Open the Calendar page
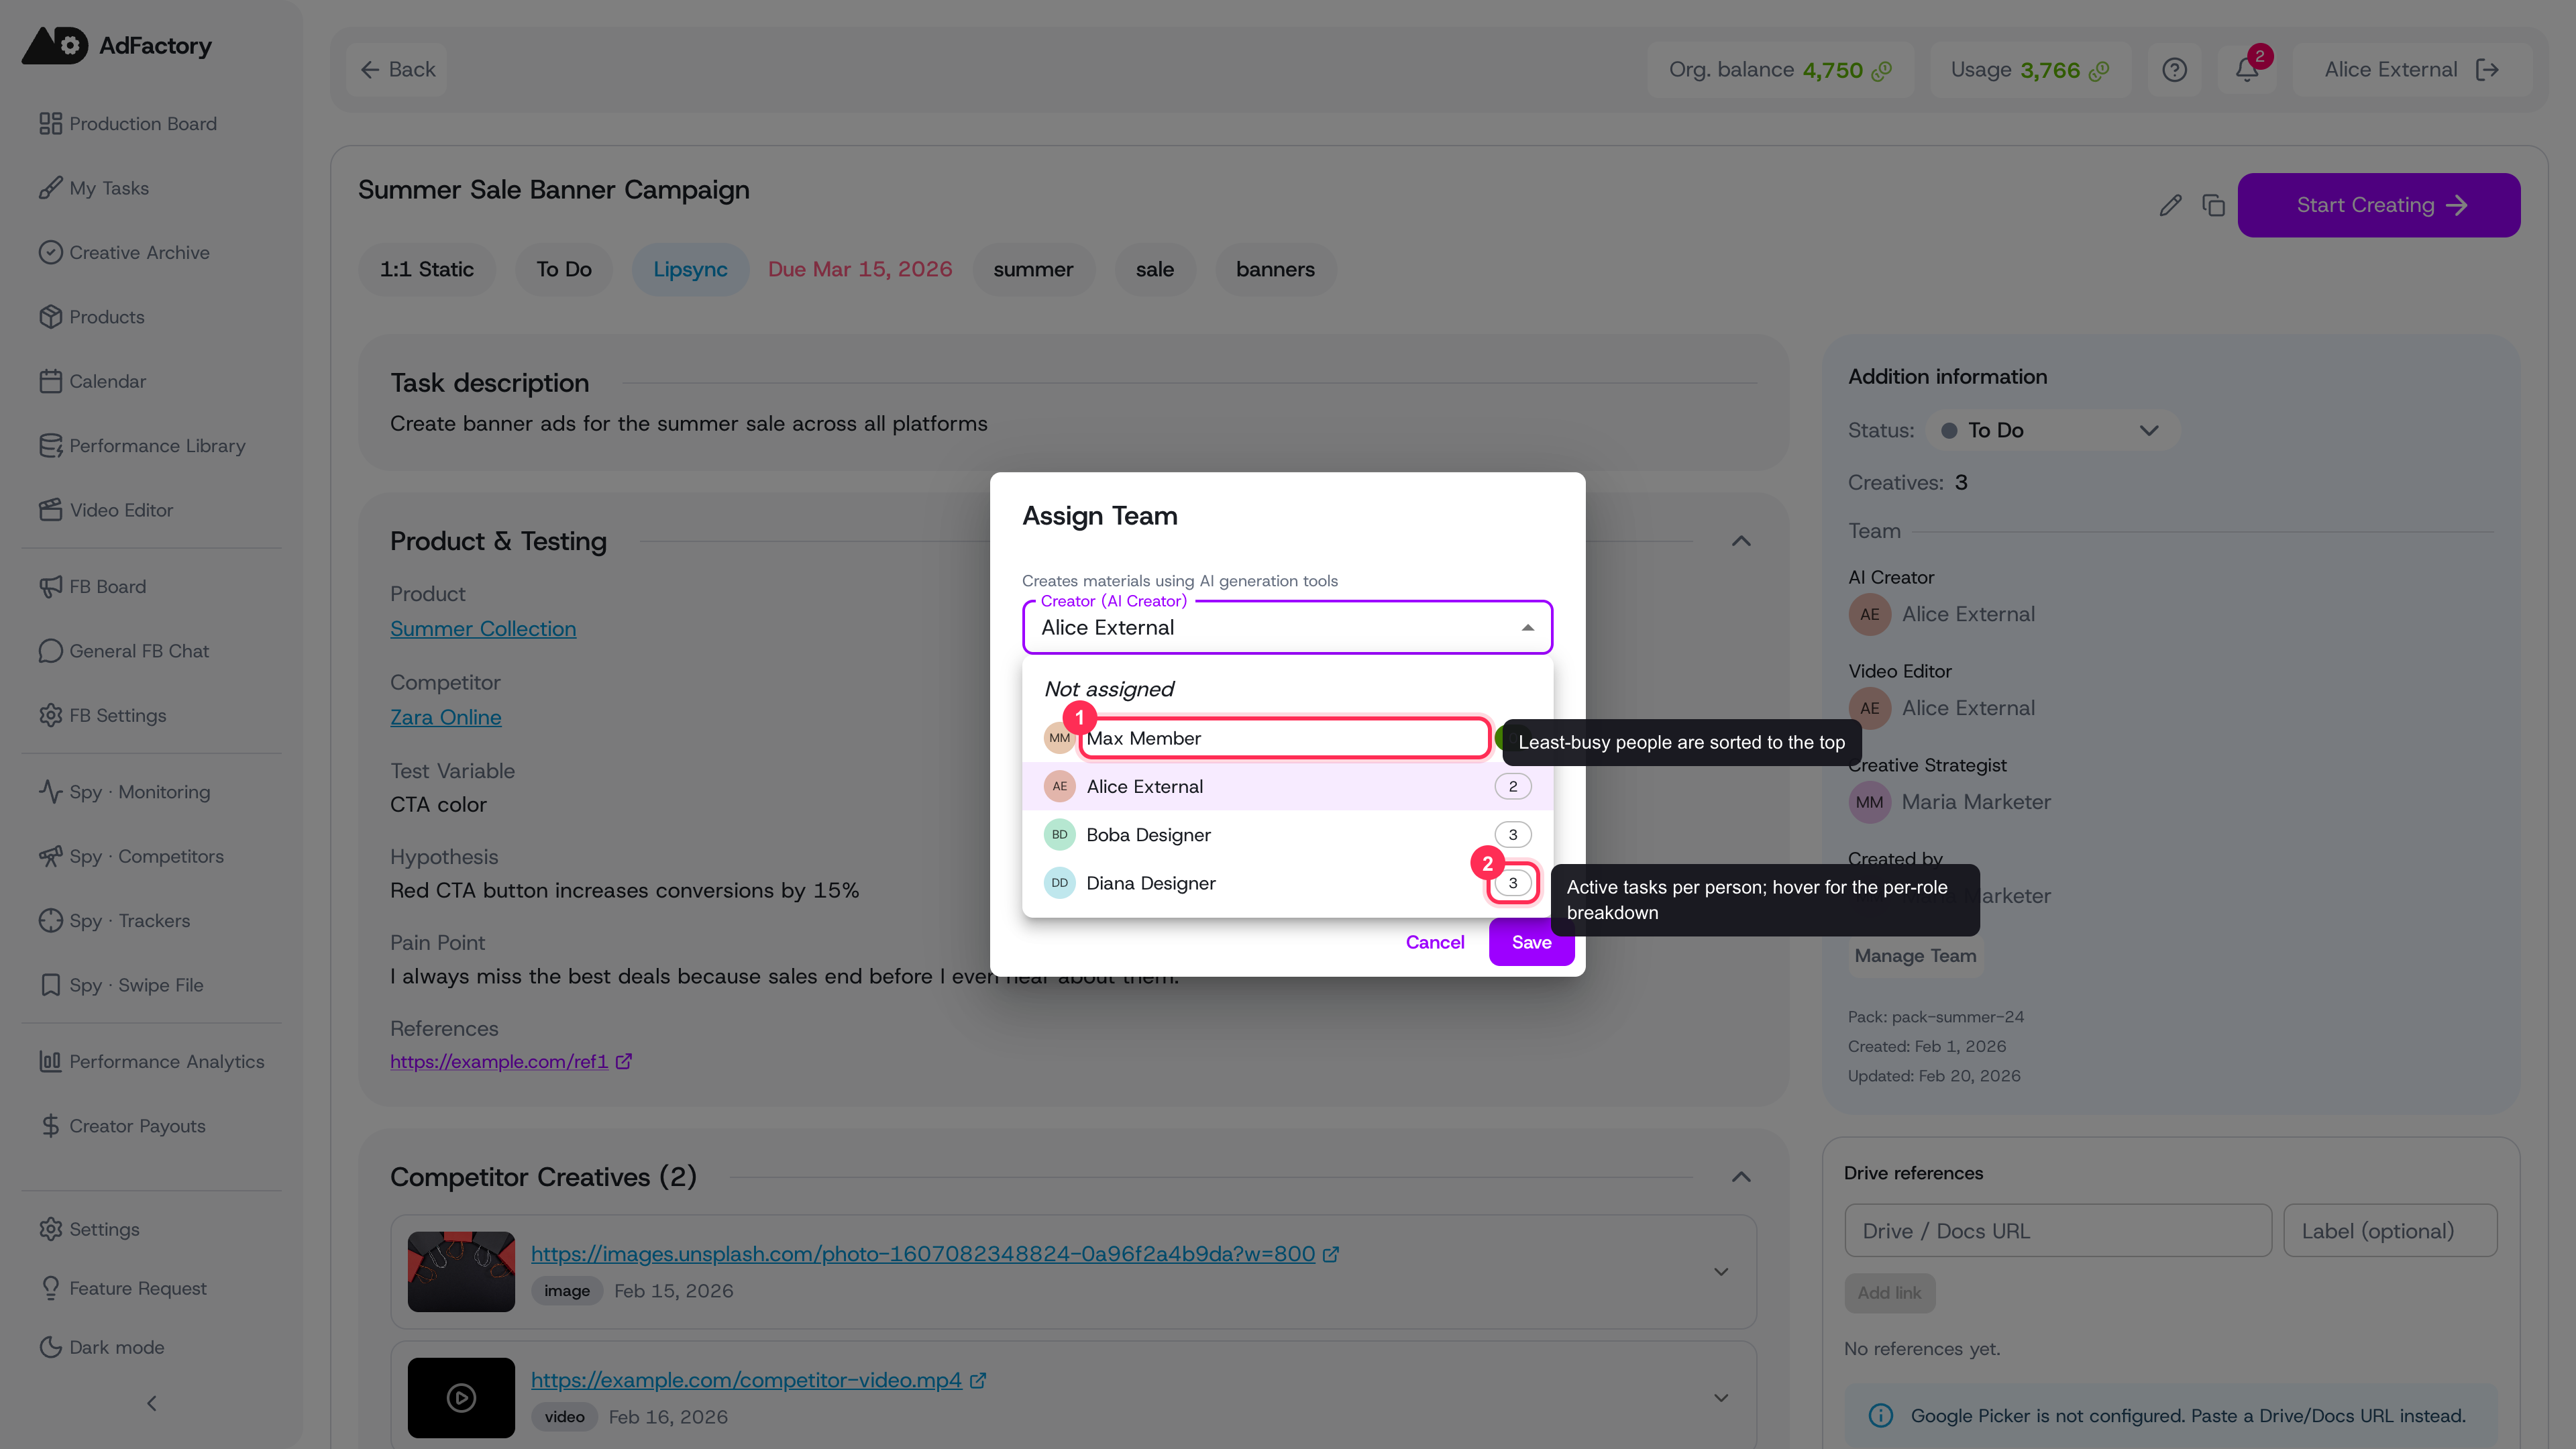This screenshot has width=2576, height=1449. tap(92, 381)
